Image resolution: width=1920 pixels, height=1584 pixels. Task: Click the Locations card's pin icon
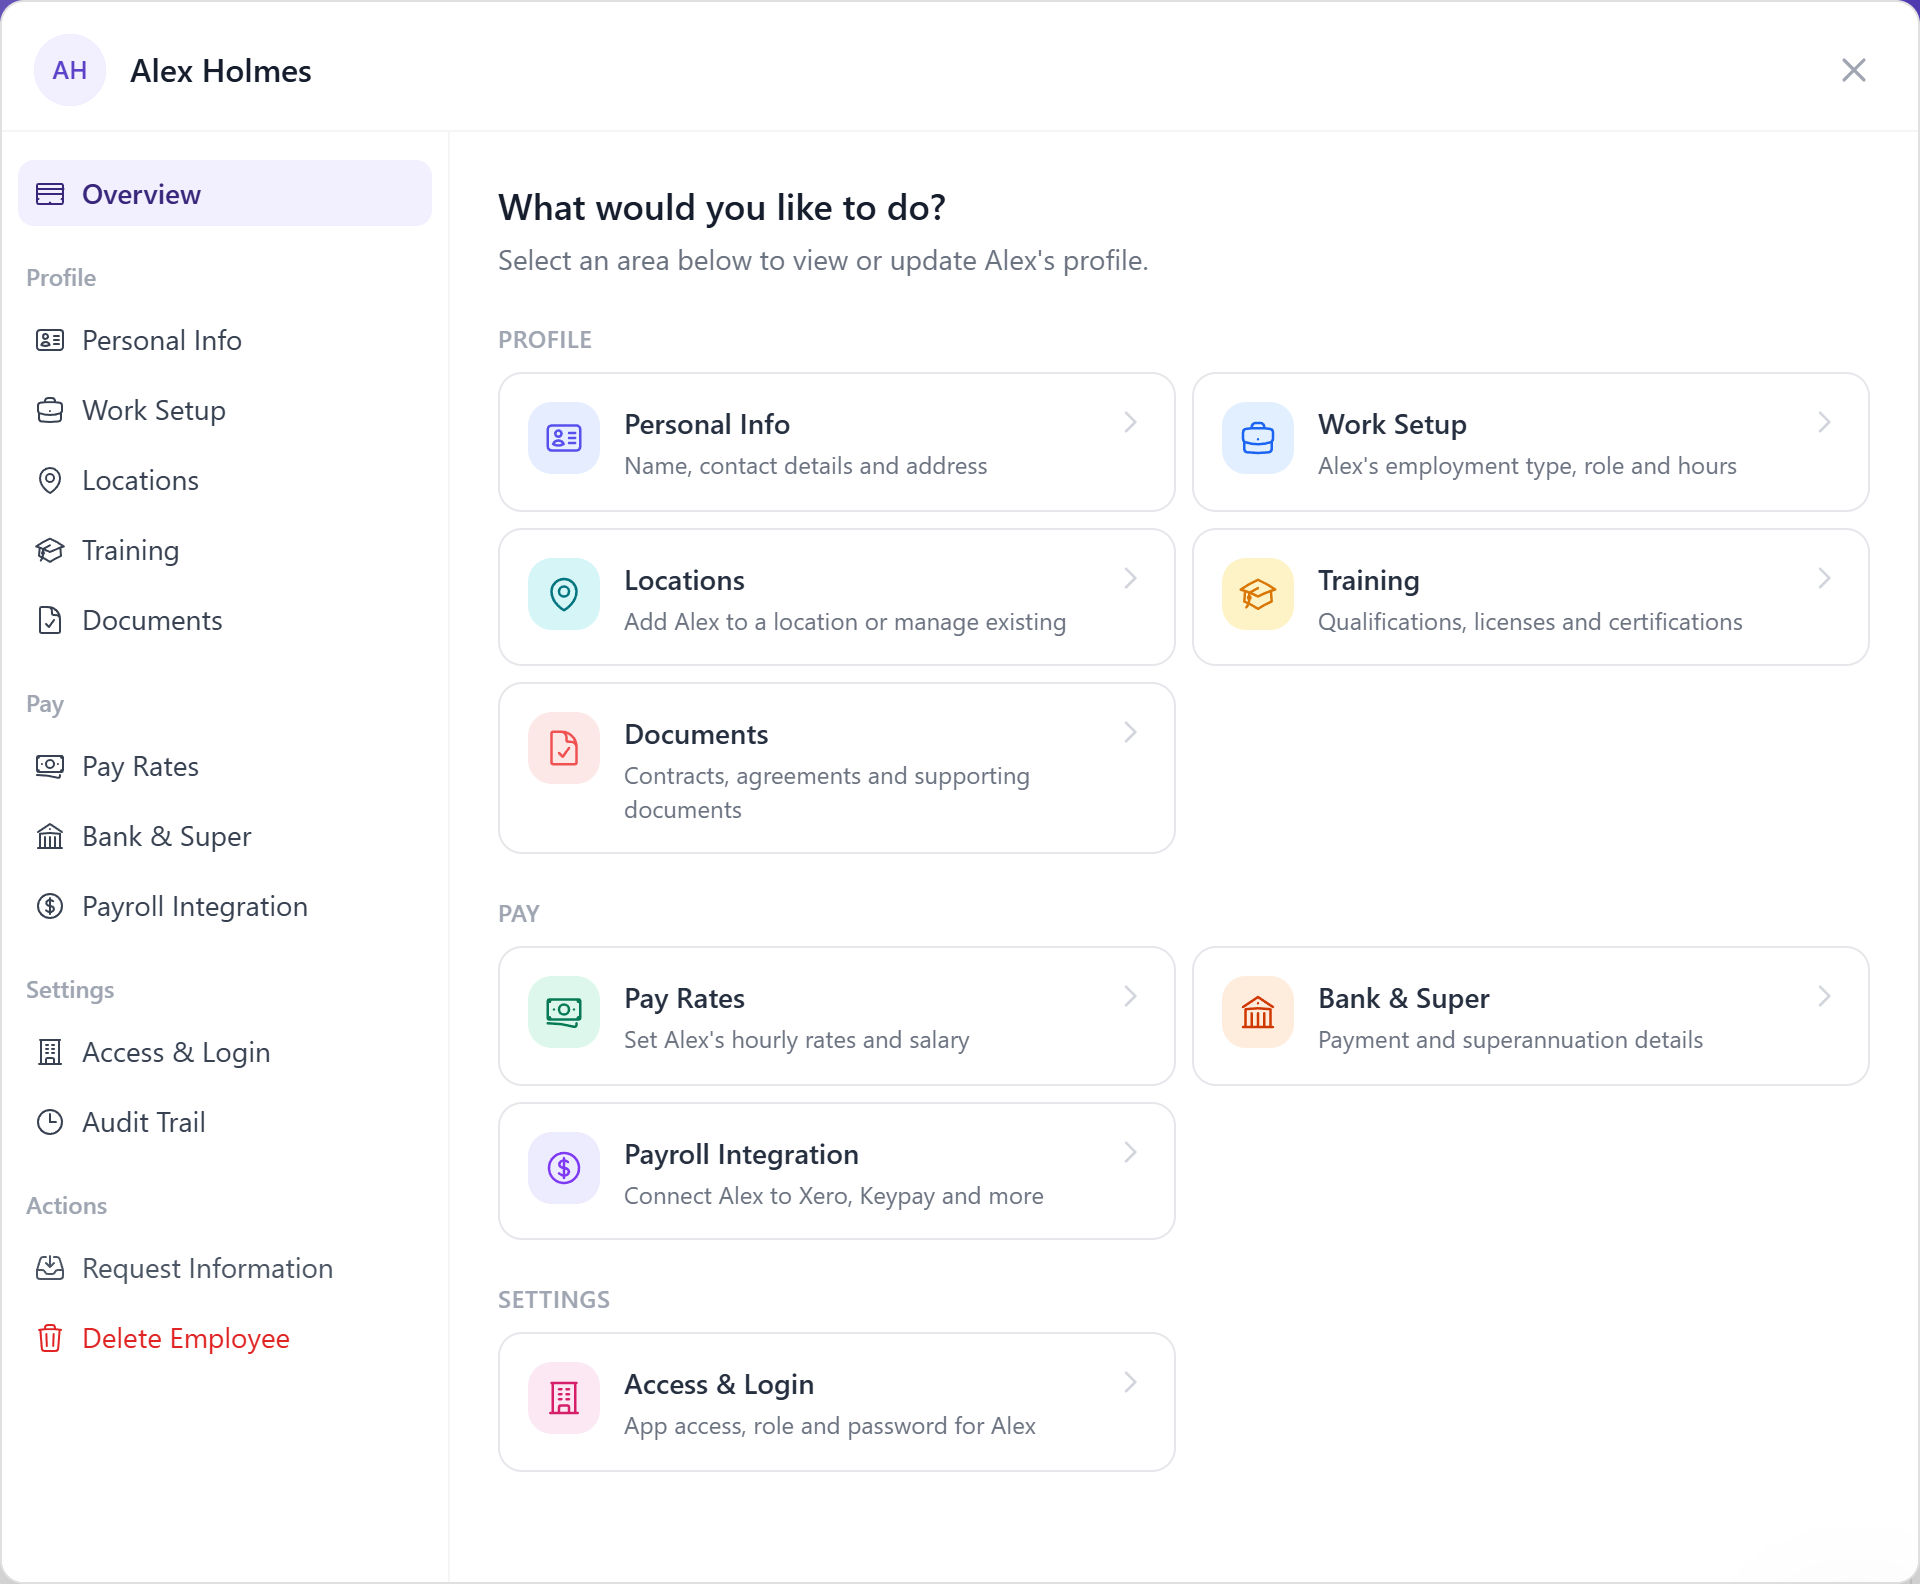point(564,594)
